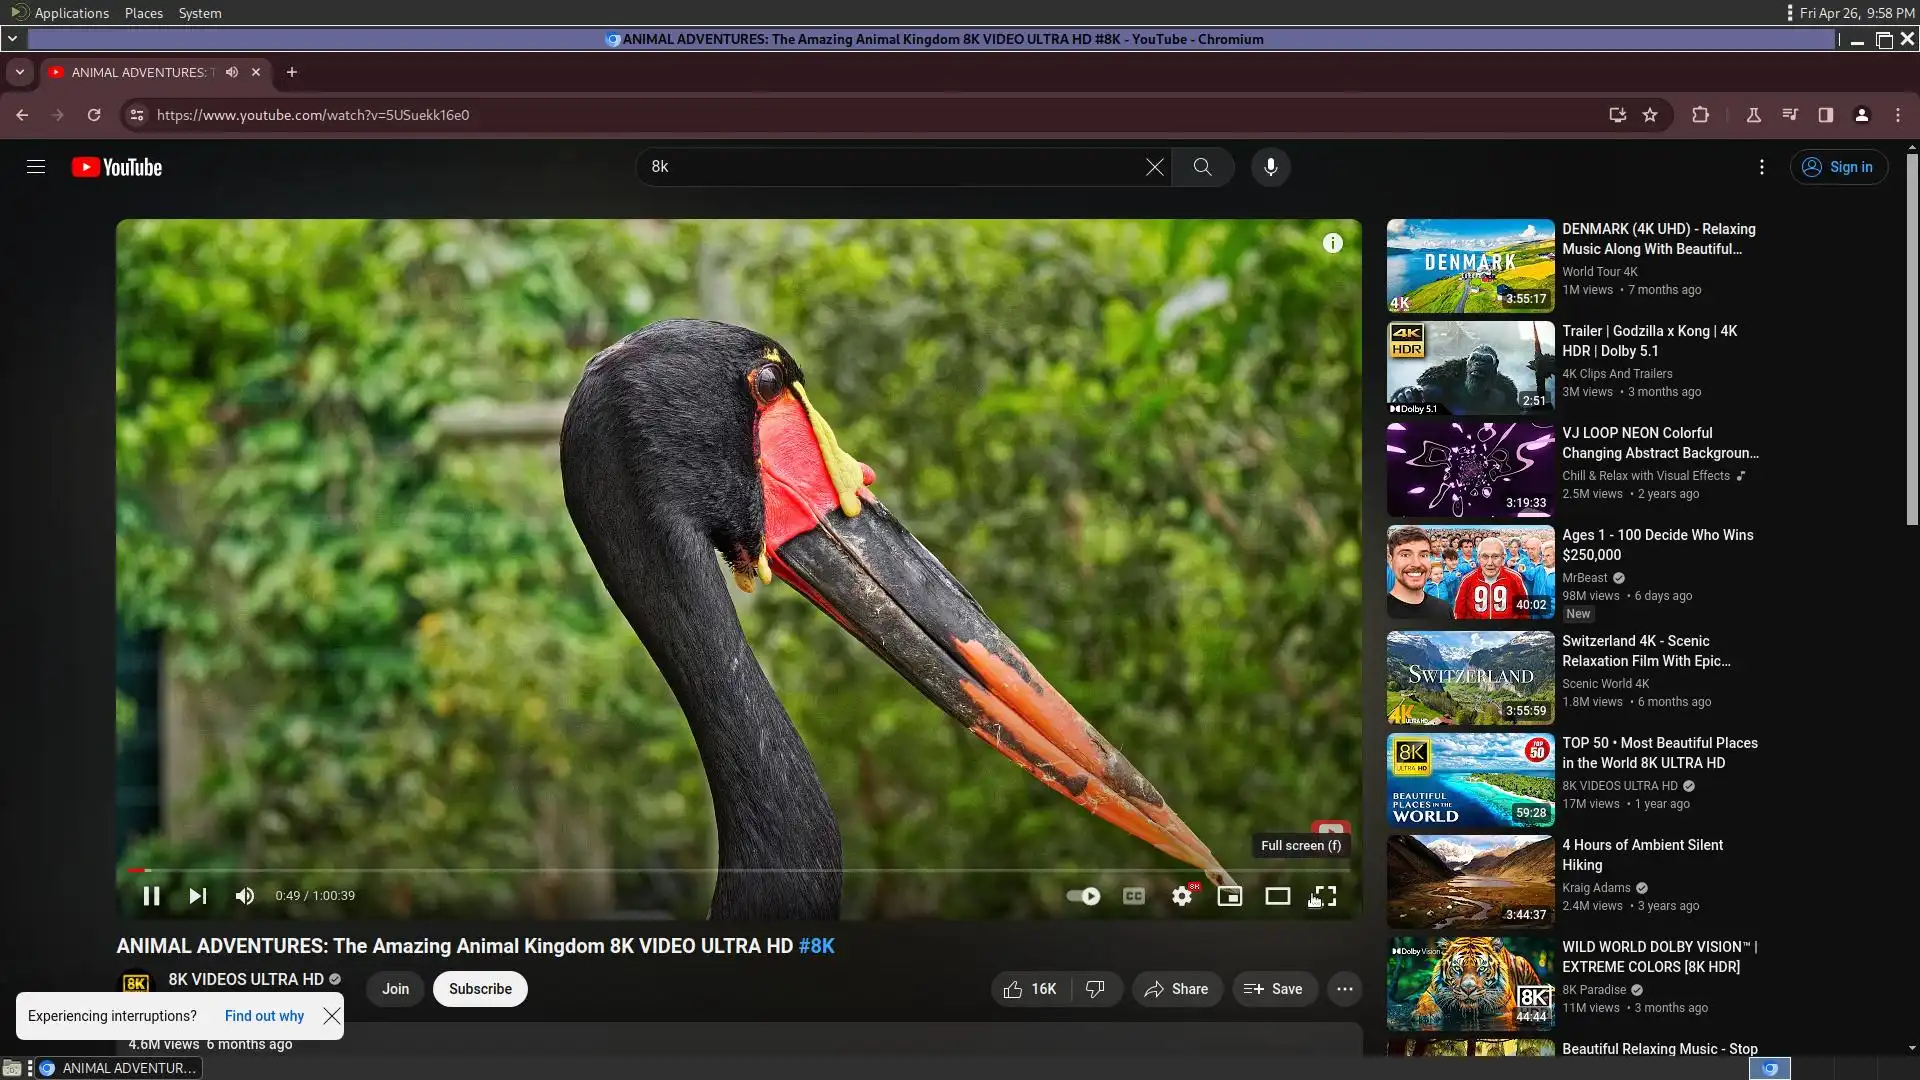Search with your voice microphone
The height and width of the screenshot is (1080, 1920).
(x=1270, y=167)
